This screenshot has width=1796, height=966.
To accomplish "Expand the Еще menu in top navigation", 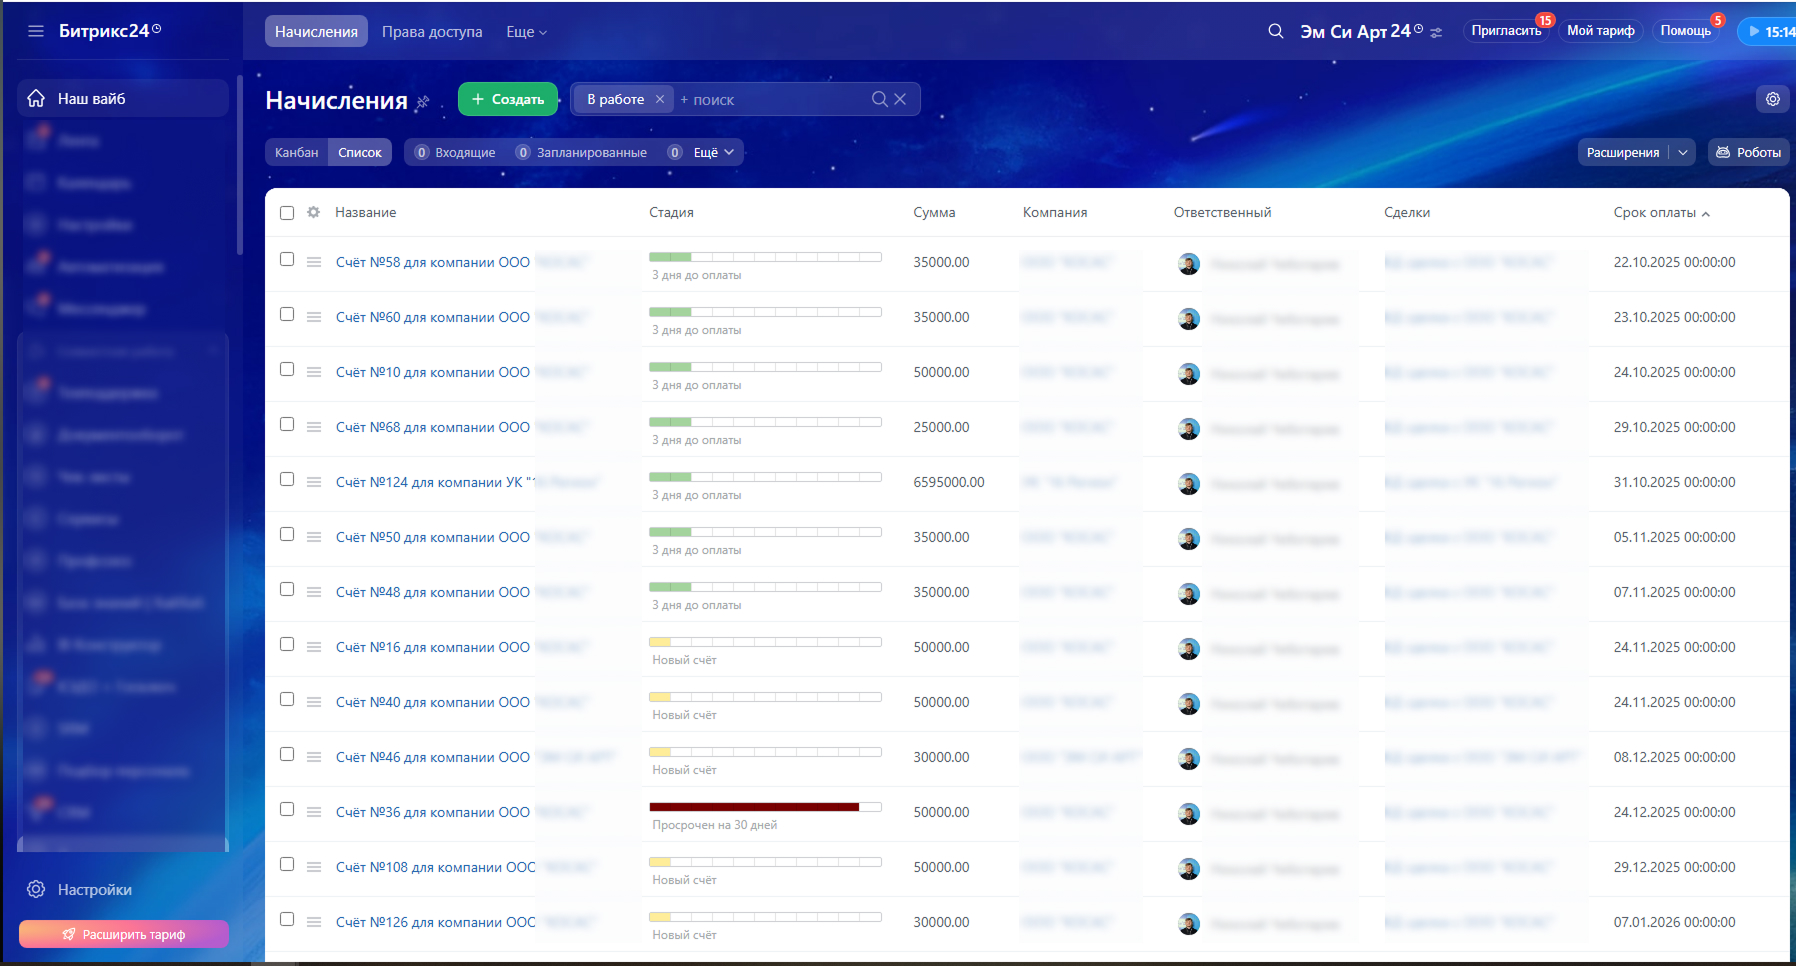I will click(x=526, y=32).
